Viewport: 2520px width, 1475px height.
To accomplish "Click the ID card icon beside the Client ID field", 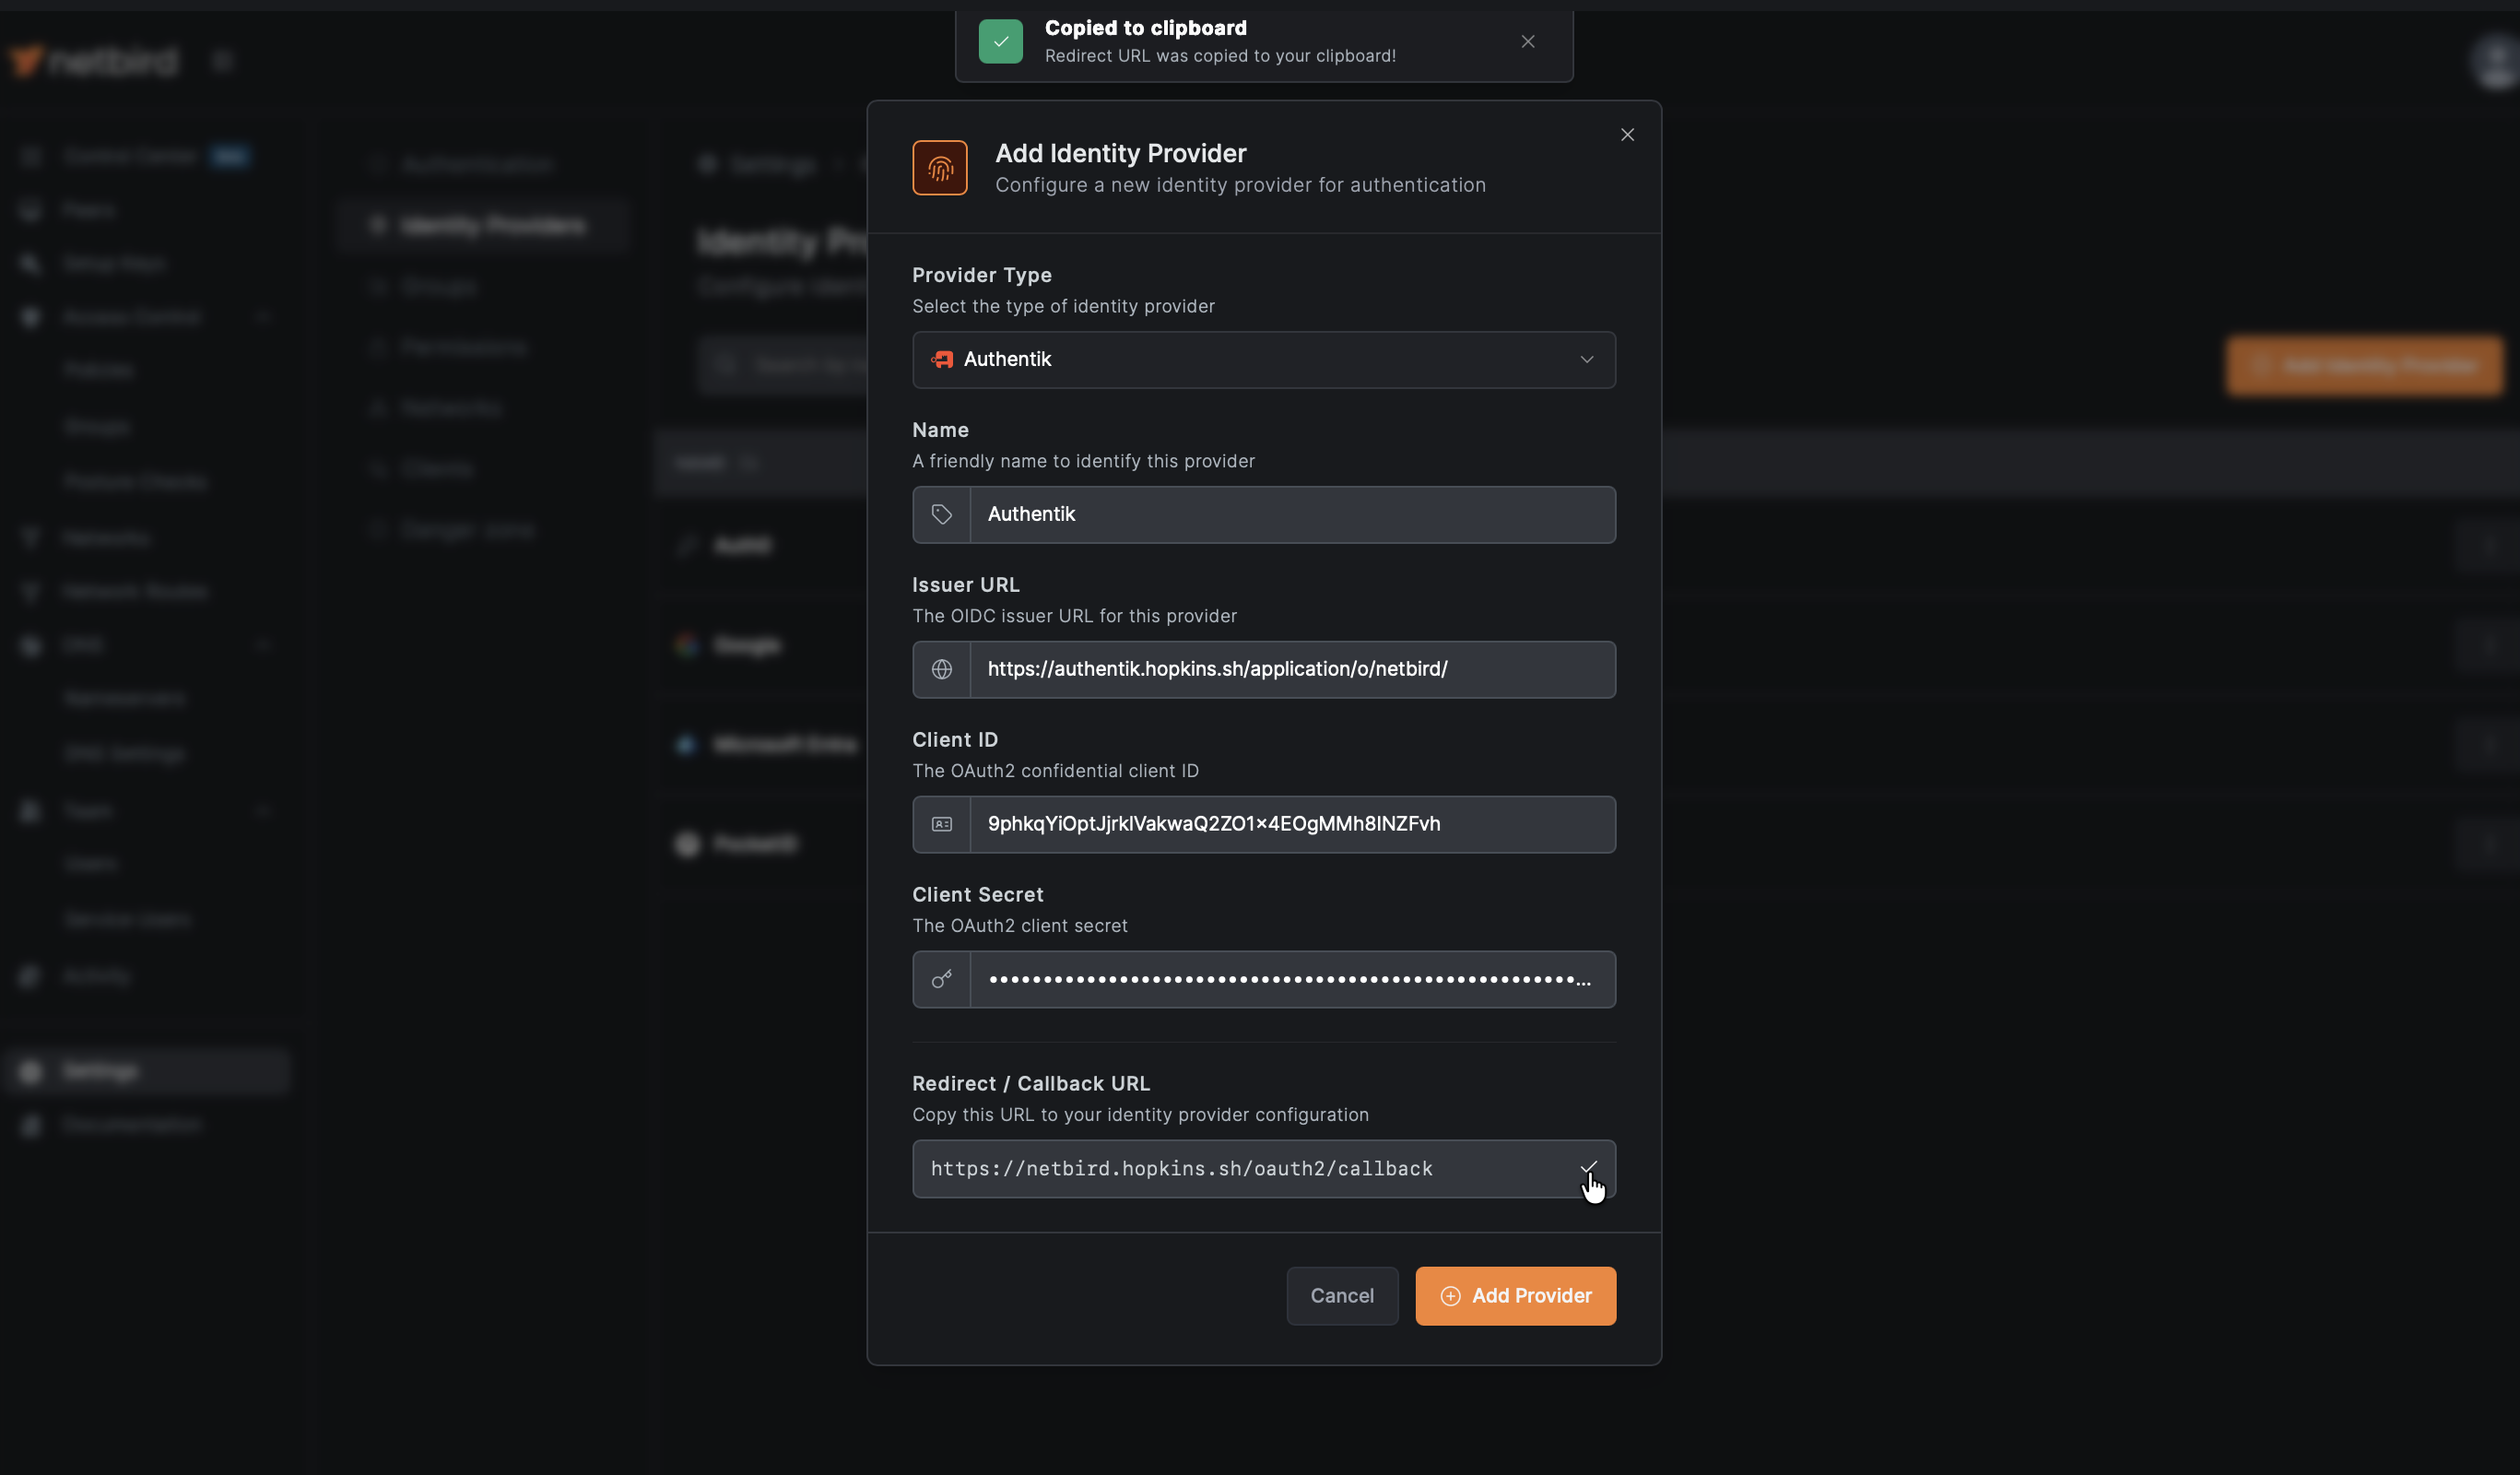I will (x=940, y=824).
